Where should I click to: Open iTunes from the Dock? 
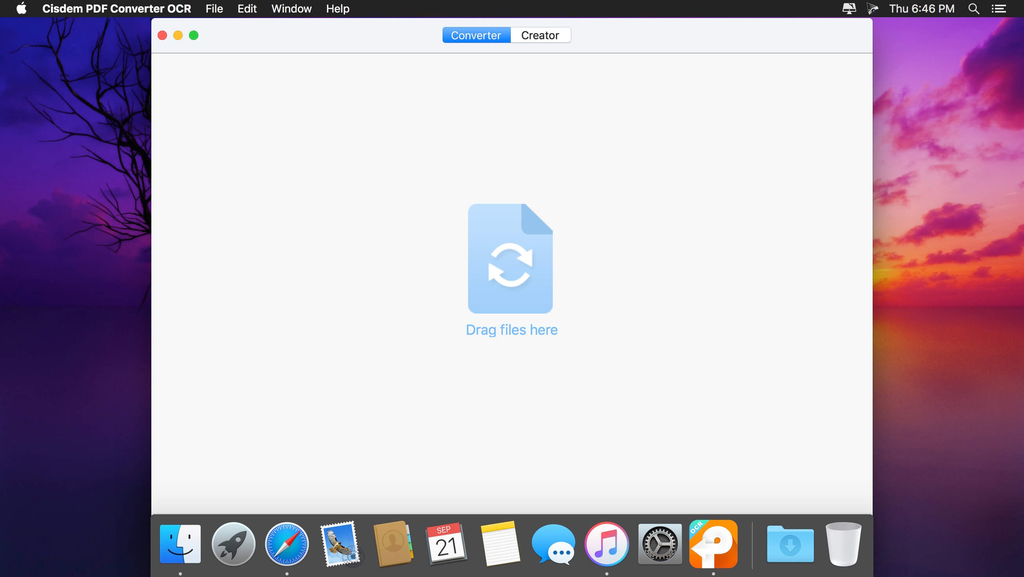[607, 544]
